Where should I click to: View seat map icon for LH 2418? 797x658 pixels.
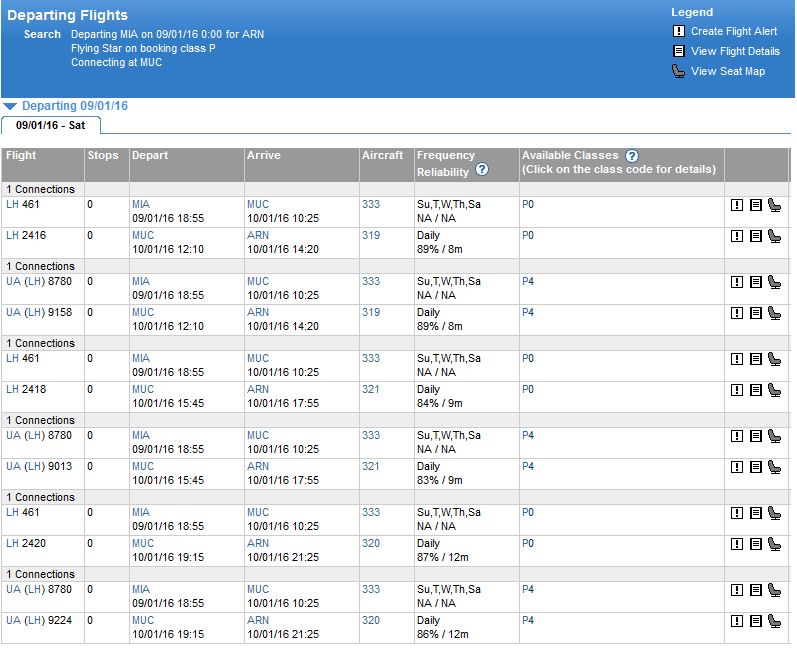(x=774, y=390)
